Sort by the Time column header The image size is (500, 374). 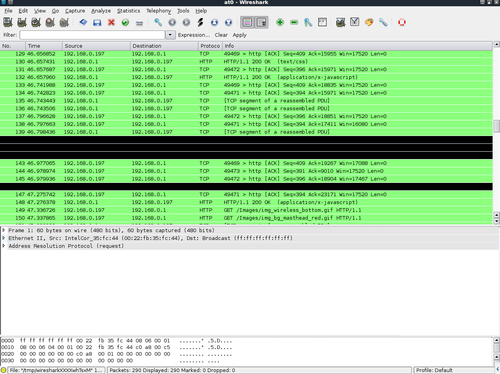coord(44,46)
